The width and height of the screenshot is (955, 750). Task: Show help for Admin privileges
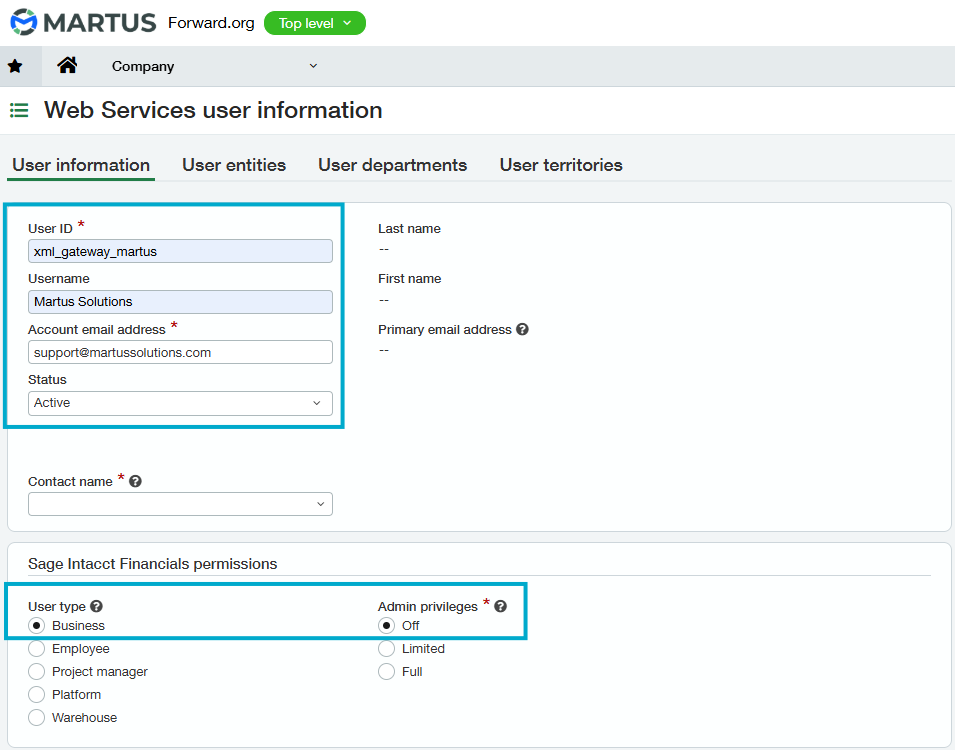[x=501, y=606]
